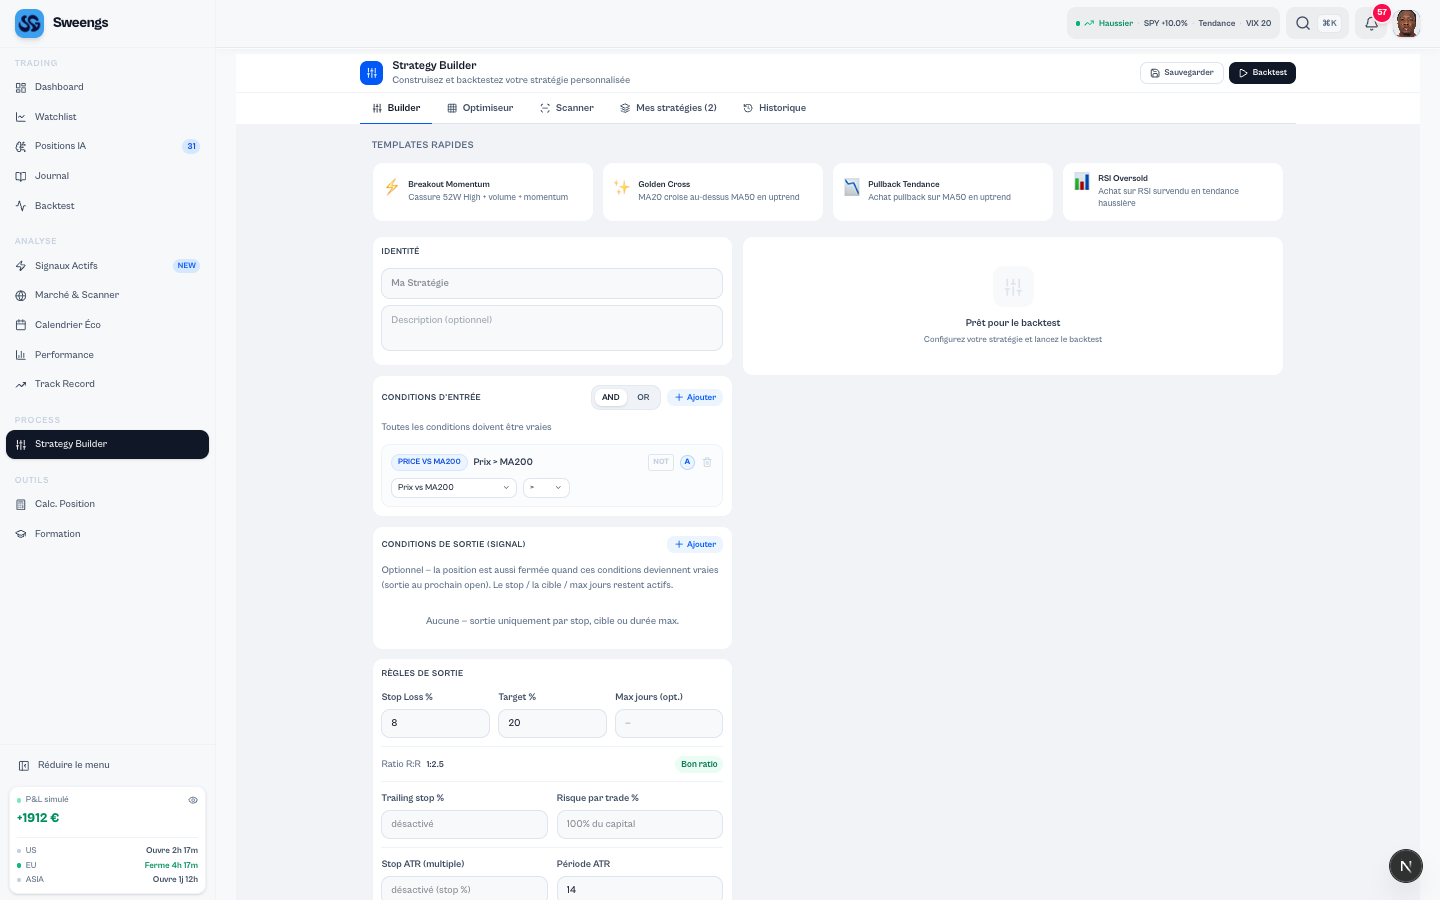Screen dimensions: 1440x900
Task: Click the Ma Stratégie name field
Action: coord(552,283)
